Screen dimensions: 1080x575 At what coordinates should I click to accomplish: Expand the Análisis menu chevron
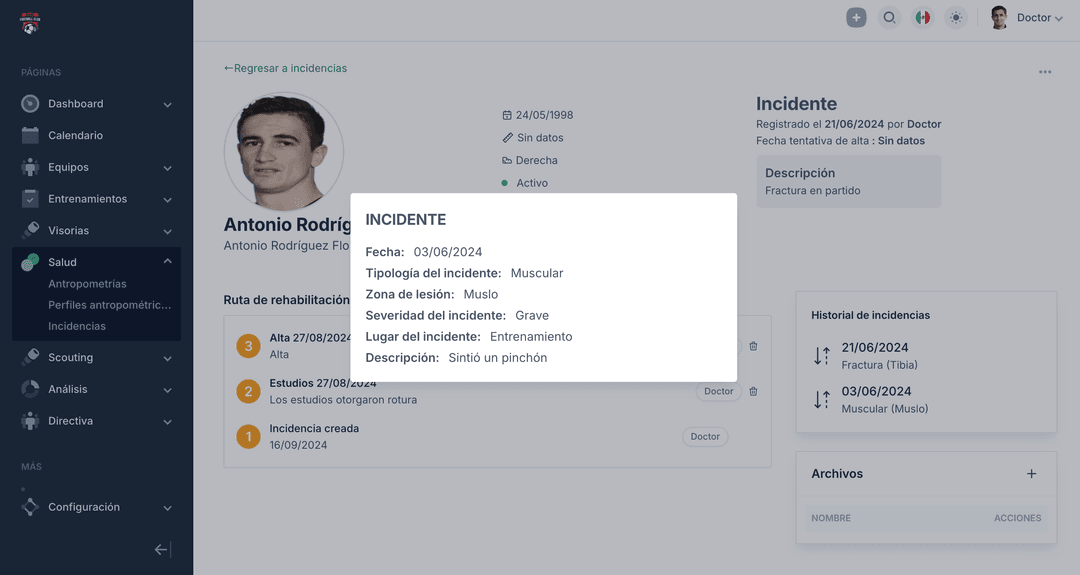[x=167, y=390]
